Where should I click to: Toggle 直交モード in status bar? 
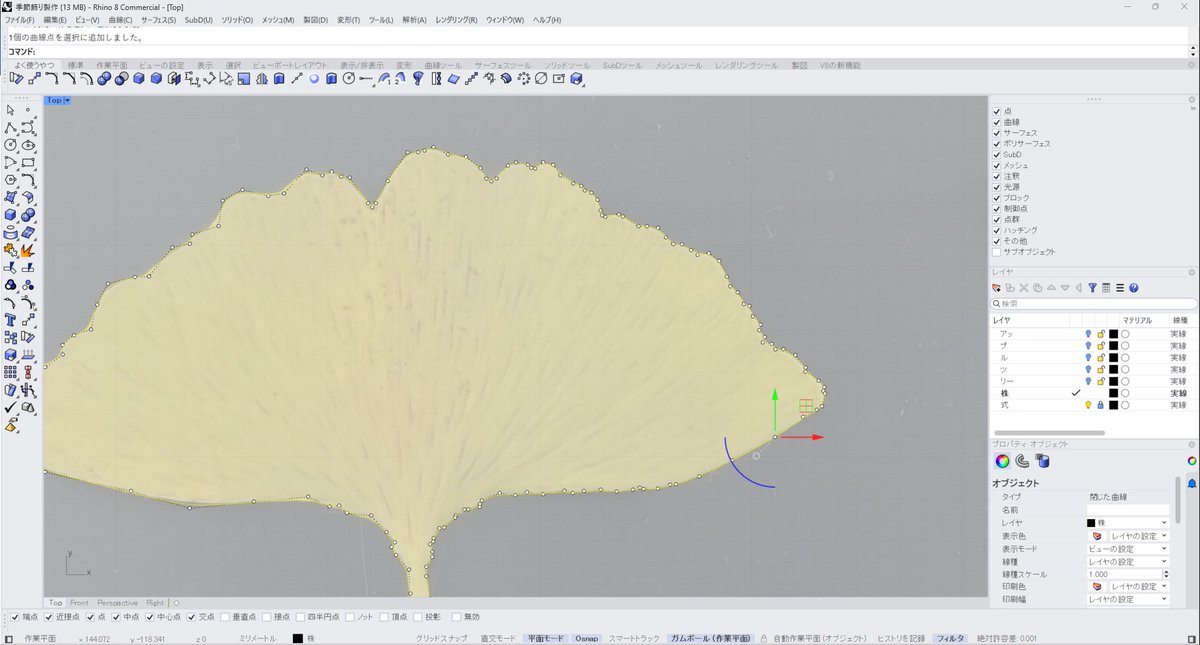498,638
